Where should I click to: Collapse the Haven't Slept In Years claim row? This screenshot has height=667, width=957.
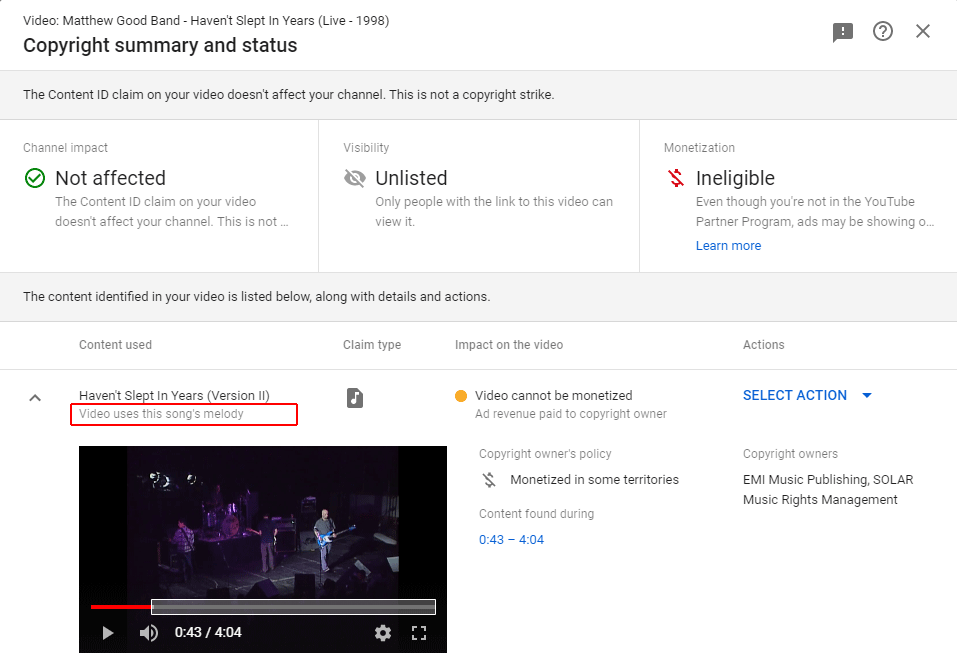click(x=35, y=398)
